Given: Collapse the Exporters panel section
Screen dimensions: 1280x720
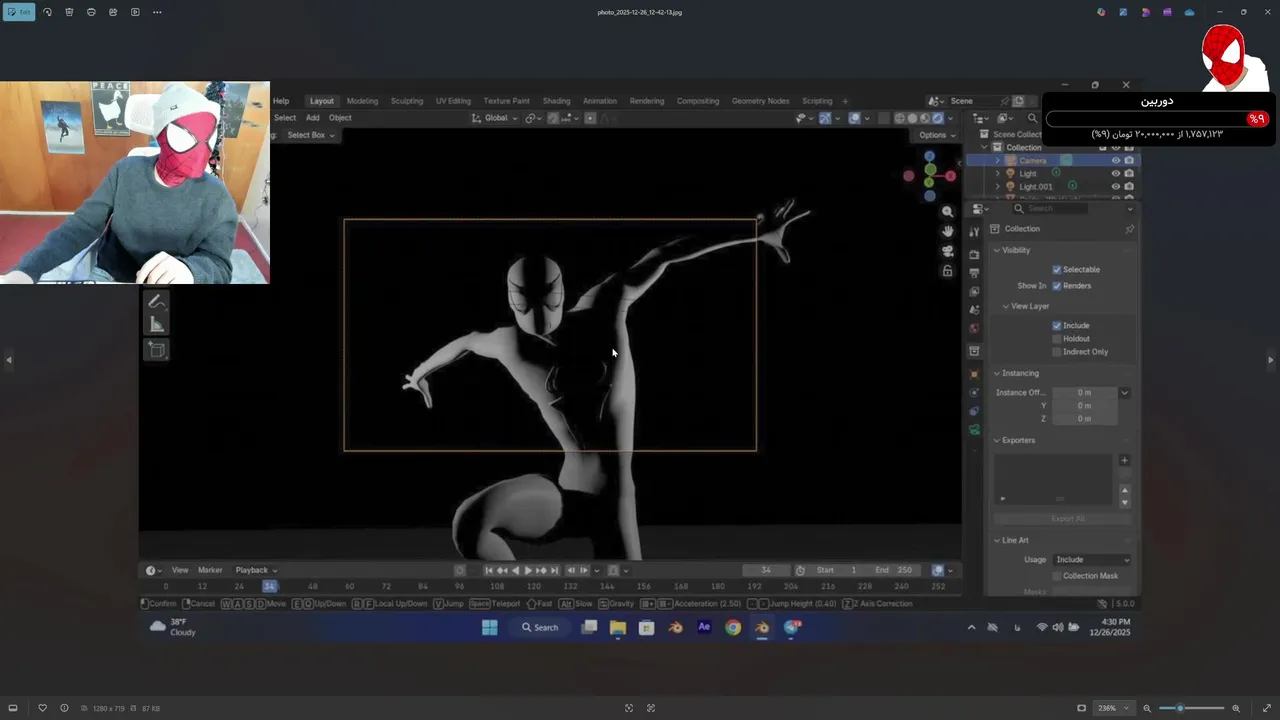Looking at the screenshot, I should [996, 440].
